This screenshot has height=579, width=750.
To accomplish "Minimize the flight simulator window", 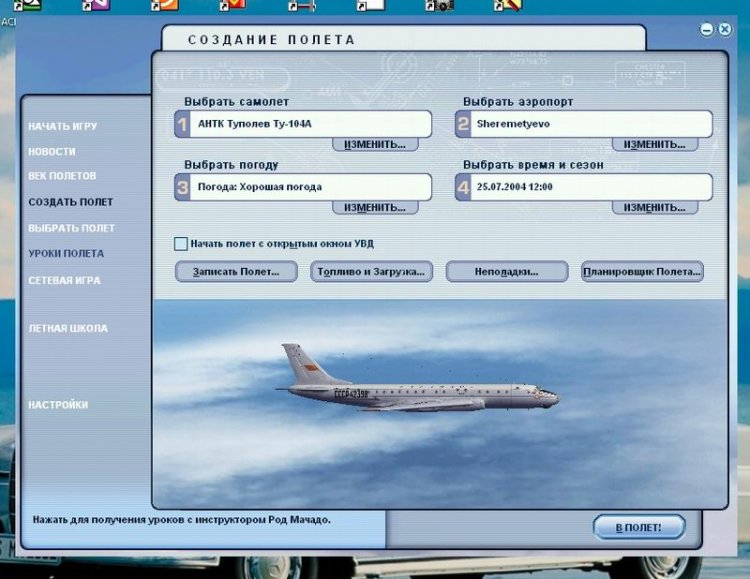I will 707,30.
